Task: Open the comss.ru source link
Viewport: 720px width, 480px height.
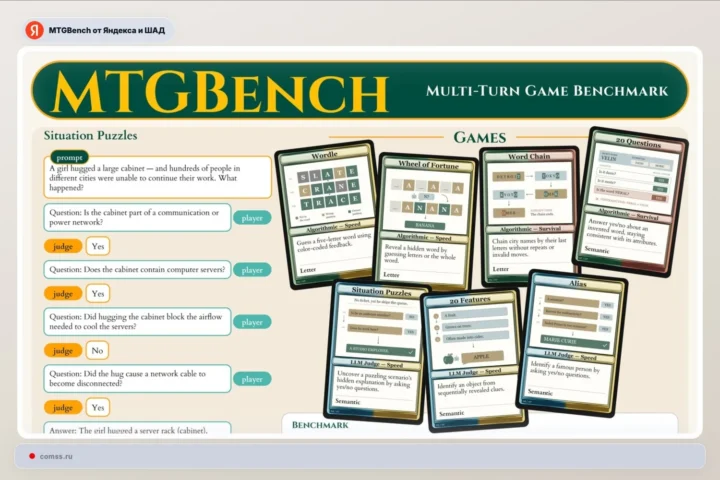Action: tap(56, 457)
